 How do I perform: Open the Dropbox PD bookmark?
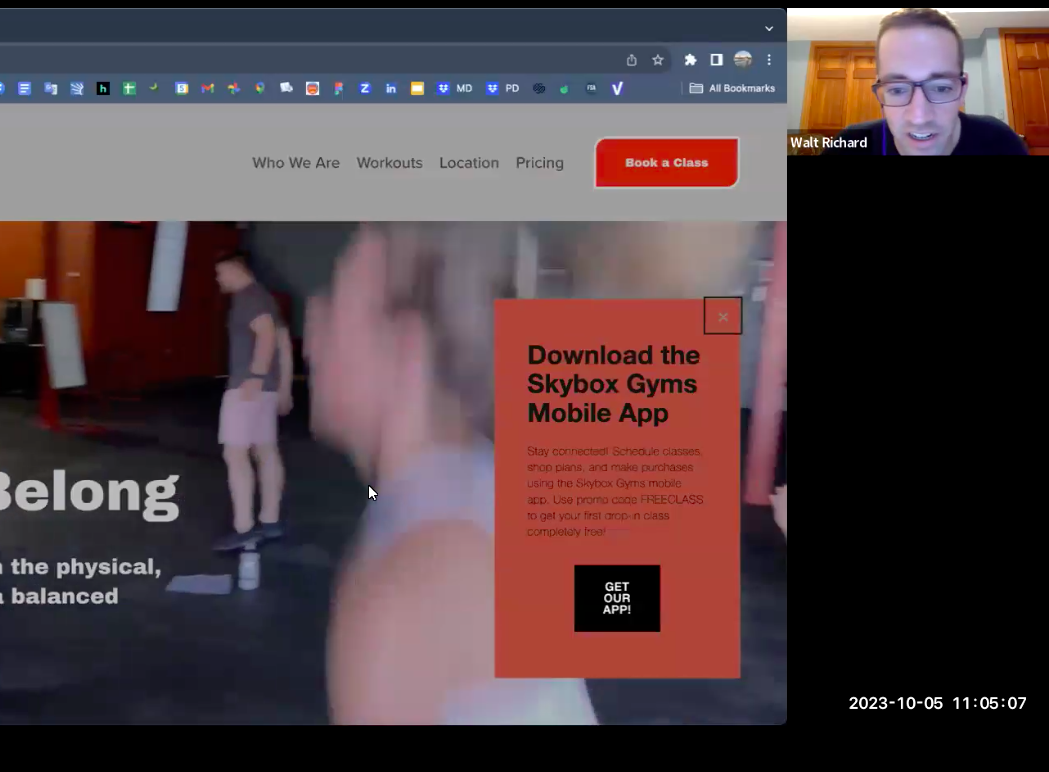[x=502, y=88]
